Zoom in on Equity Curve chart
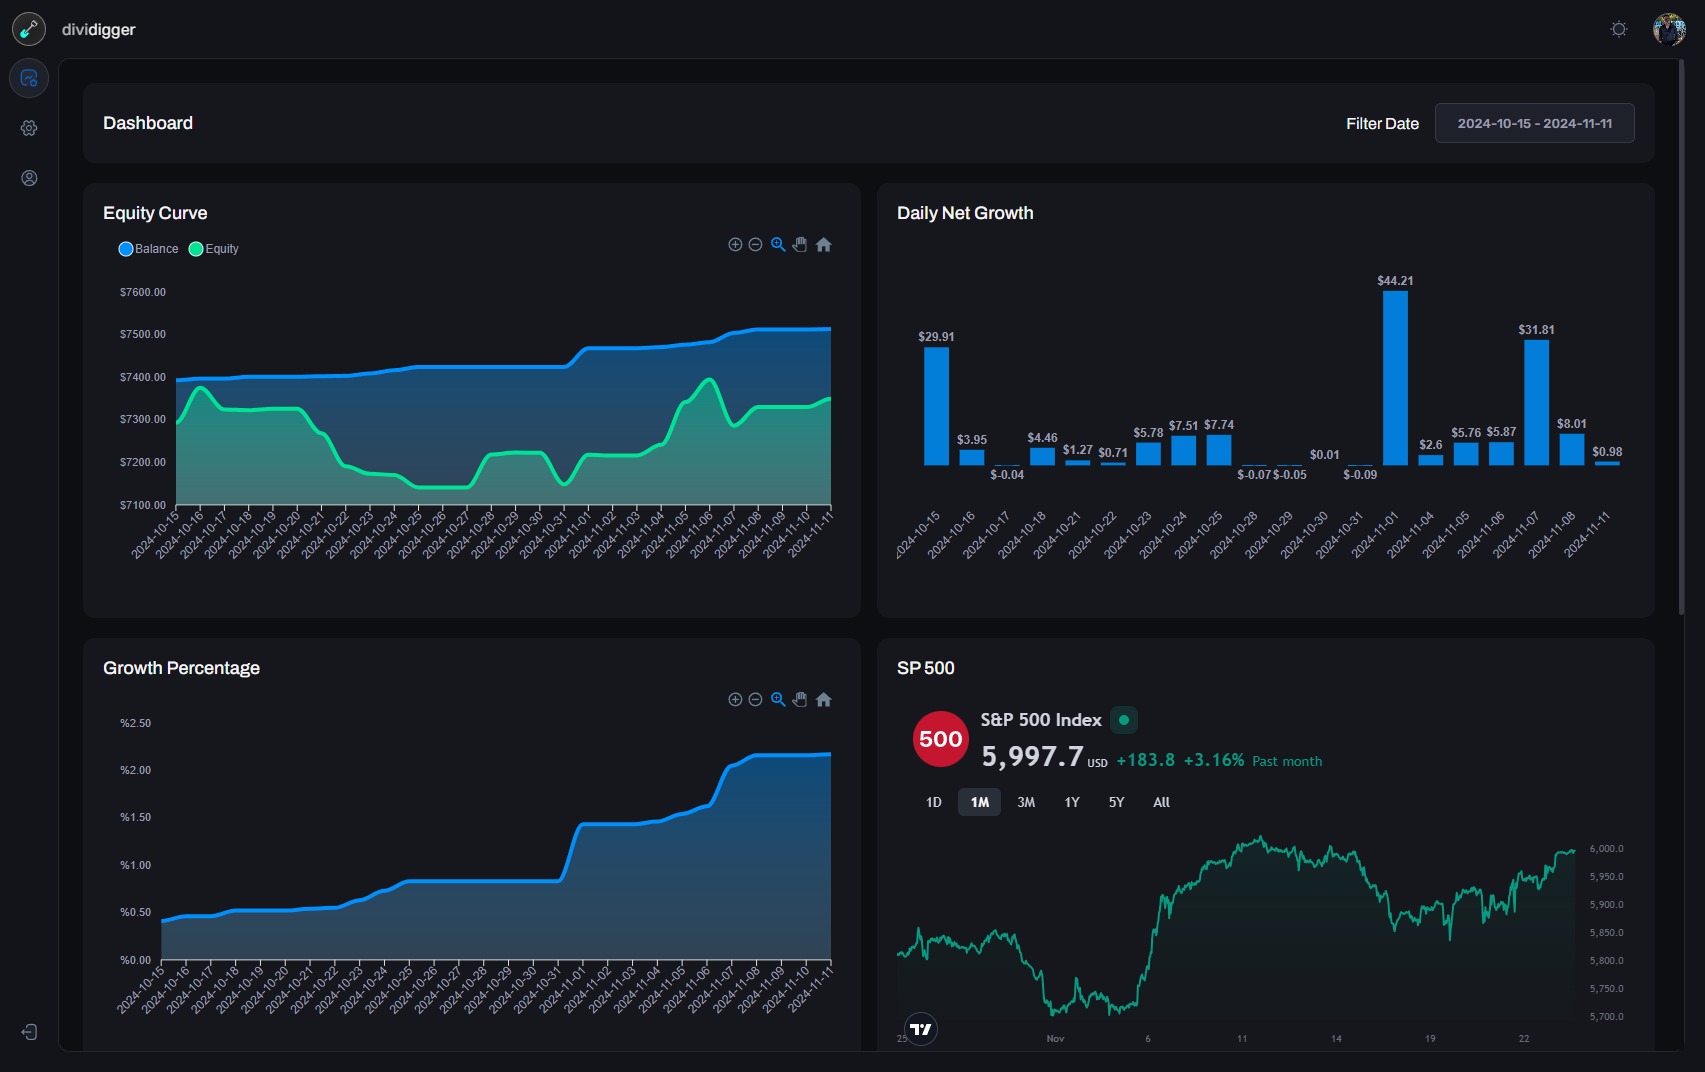This screenshot has width=1705, height=1072. coord(735,245)
